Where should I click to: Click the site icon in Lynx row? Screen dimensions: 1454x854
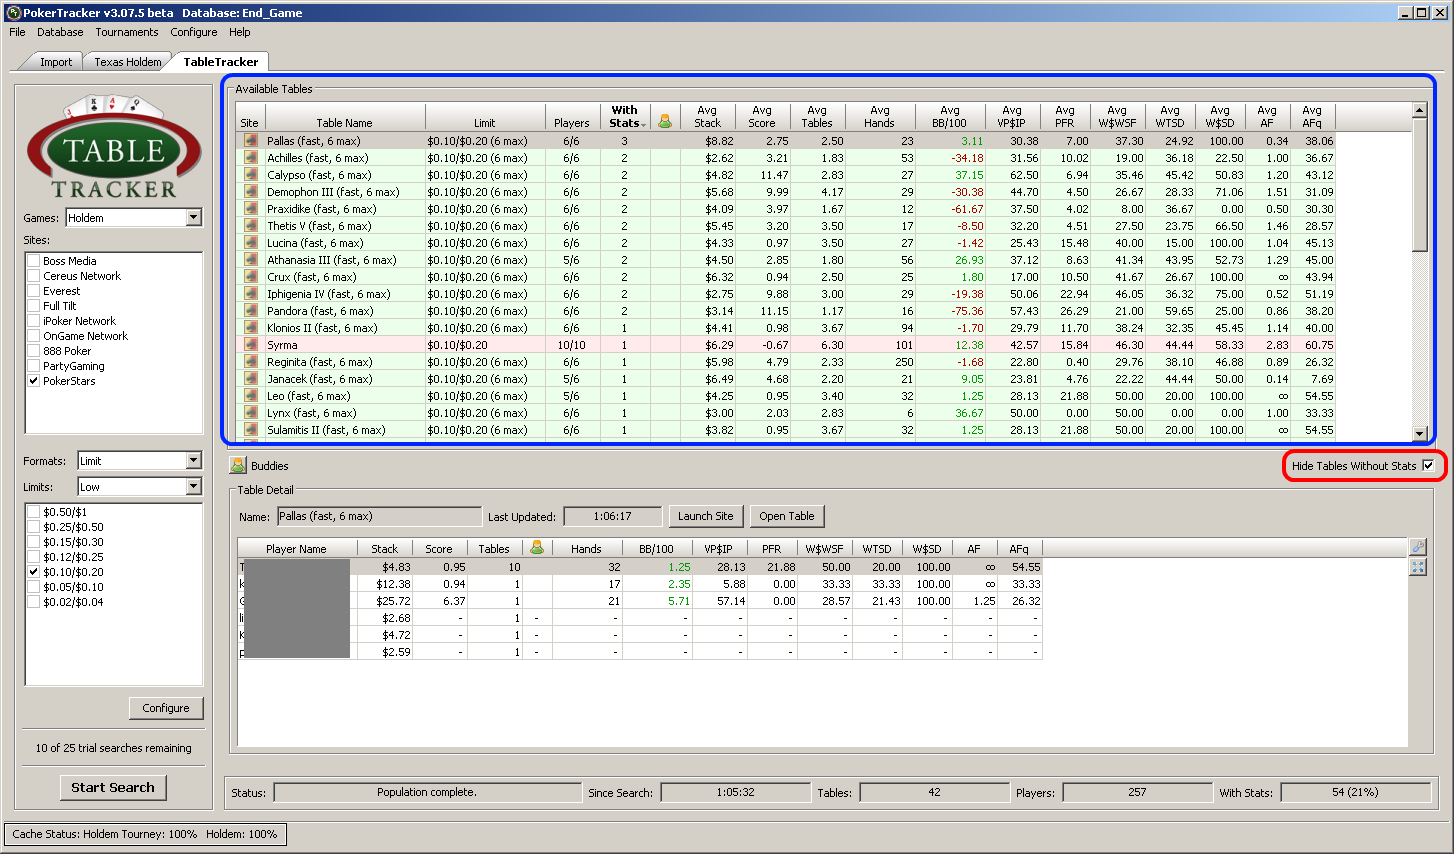[251, 413]
